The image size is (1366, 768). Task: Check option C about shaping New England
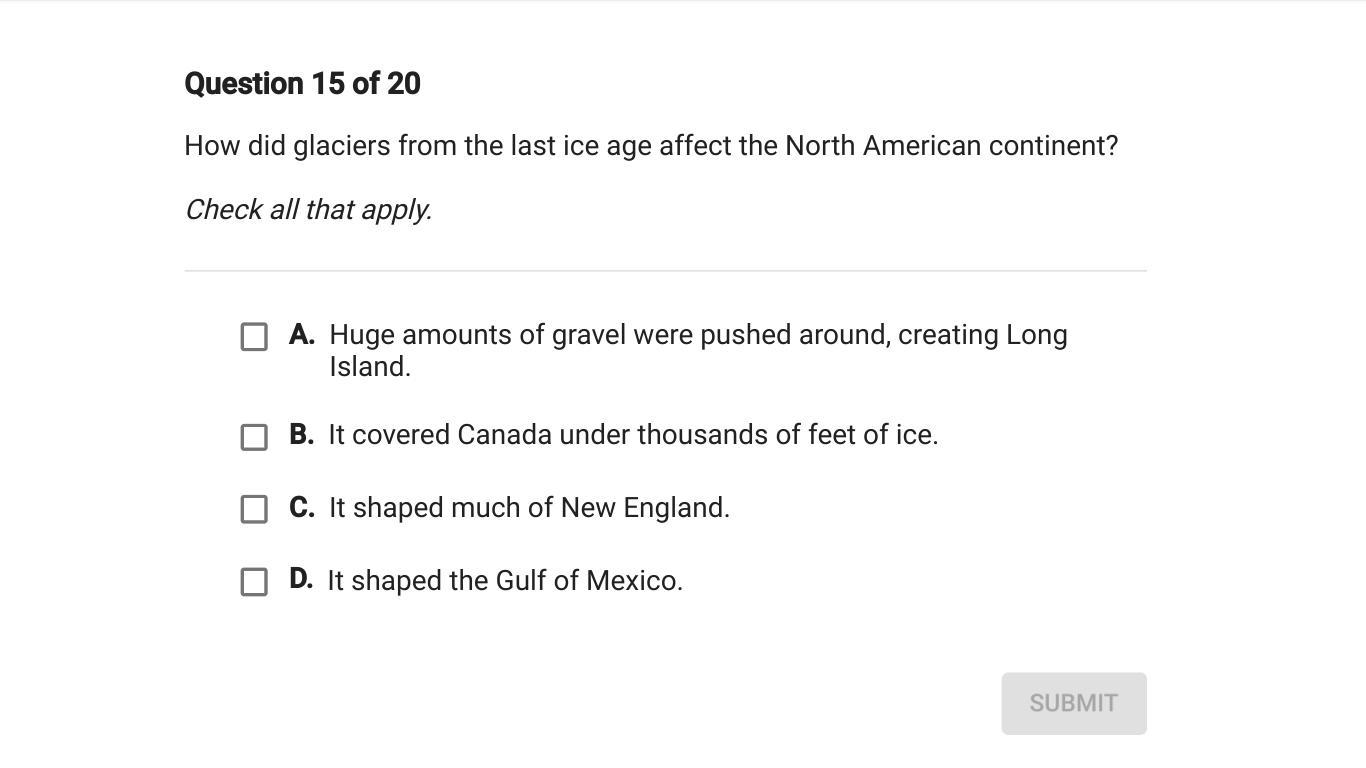tap(254, 510)
